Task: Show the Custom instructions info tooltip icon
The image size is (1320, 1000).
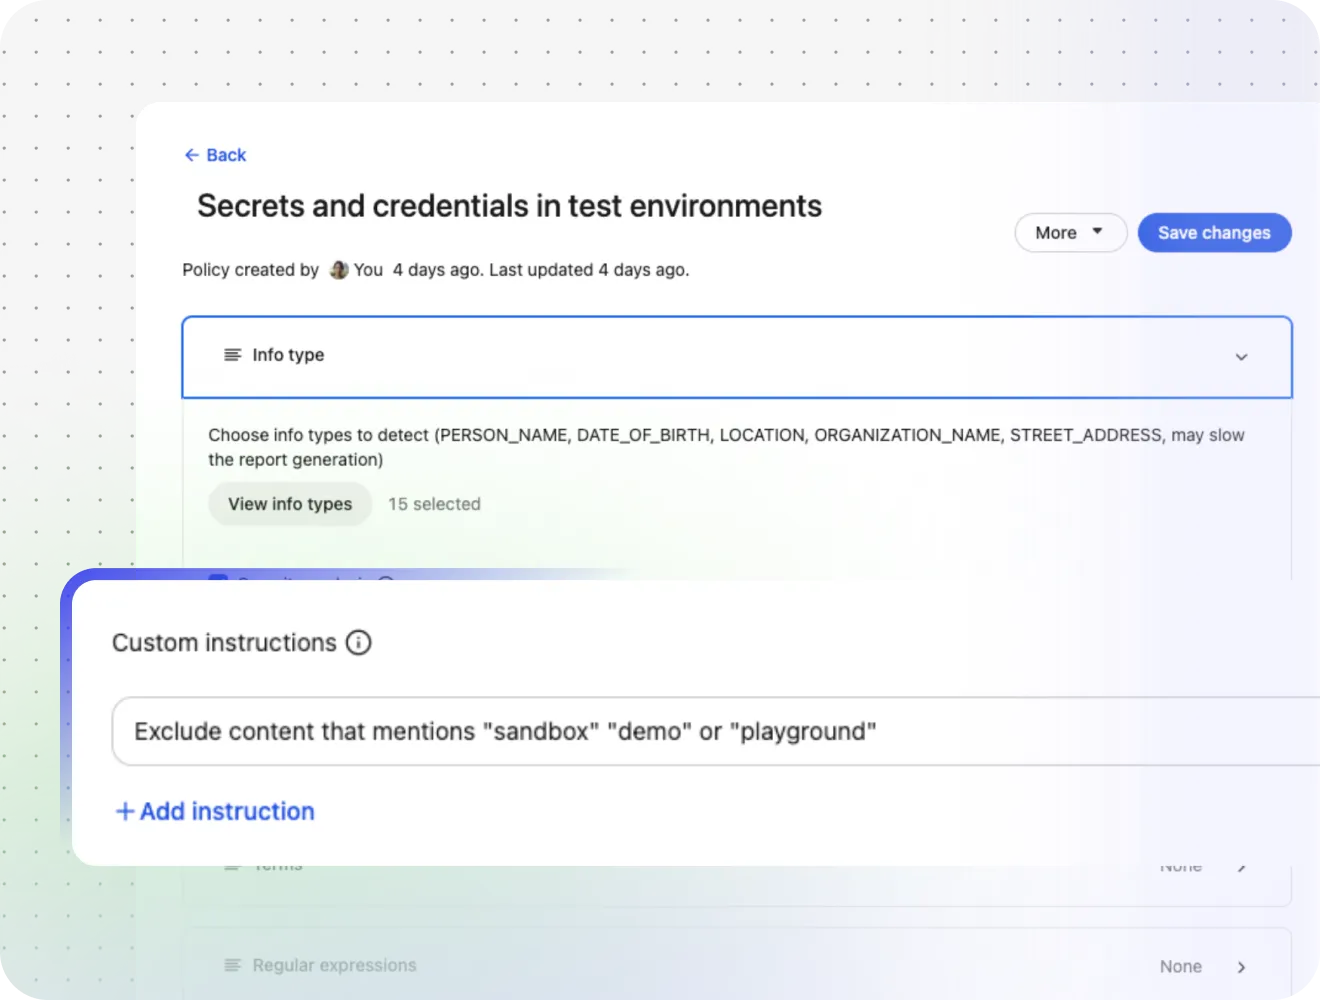Action: point(358,642)
